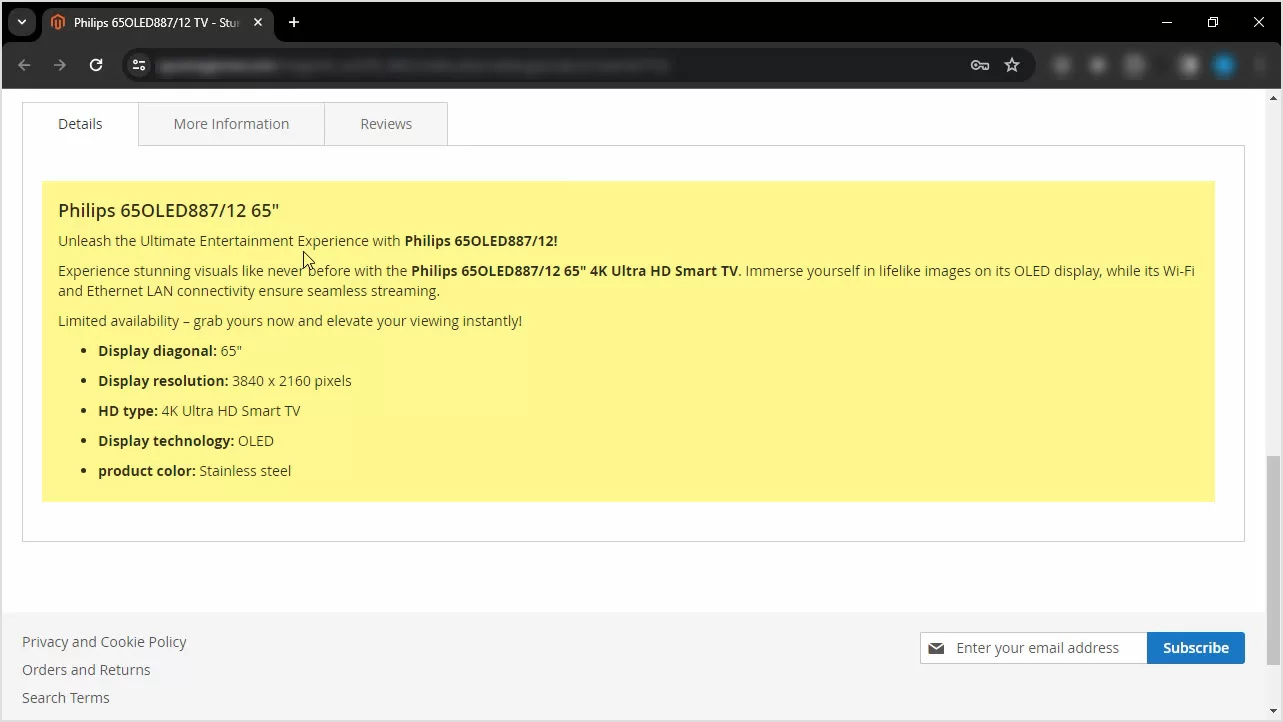Viewport: 1283px width, 722px height.
Task: Bookmark this page with star icon
Action: pos(1012,65)
